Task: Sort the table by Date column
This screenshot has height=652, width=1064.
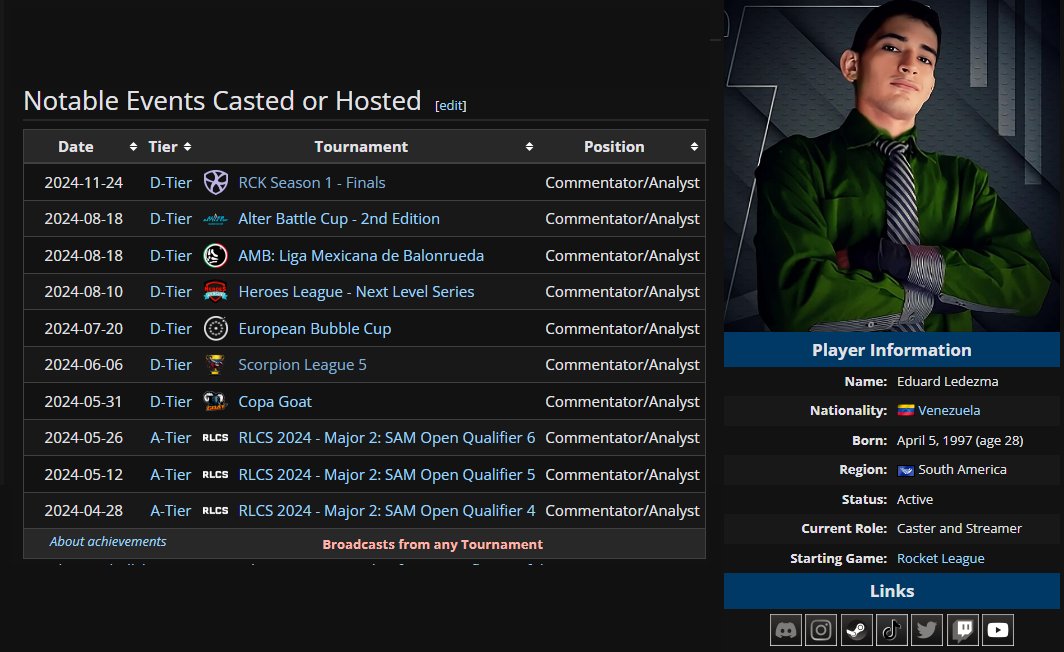Action: [x=133, y=147]
